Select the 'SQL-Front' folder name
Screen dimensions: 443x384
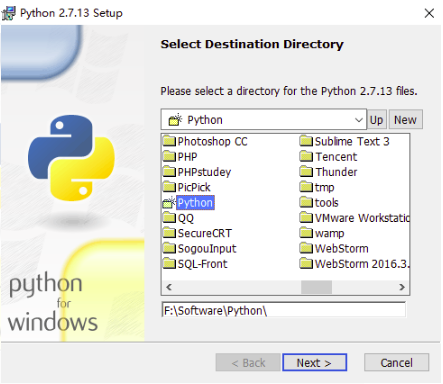(202, 264)
